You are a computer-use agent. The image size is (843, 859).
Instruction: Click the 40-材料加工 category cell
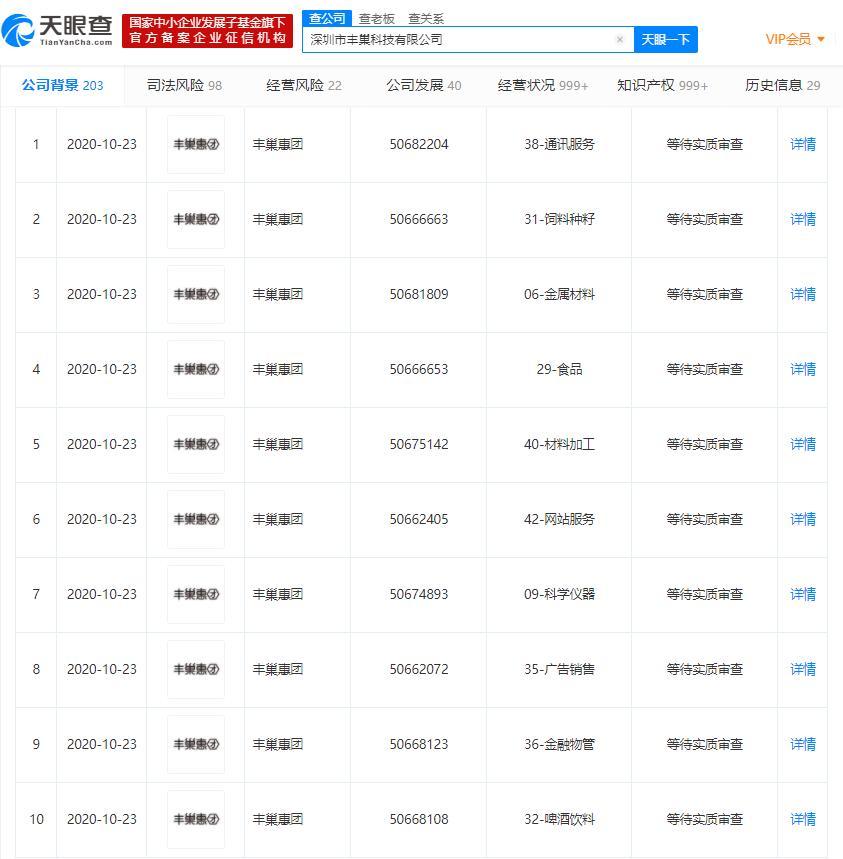(x=559, y=444)
